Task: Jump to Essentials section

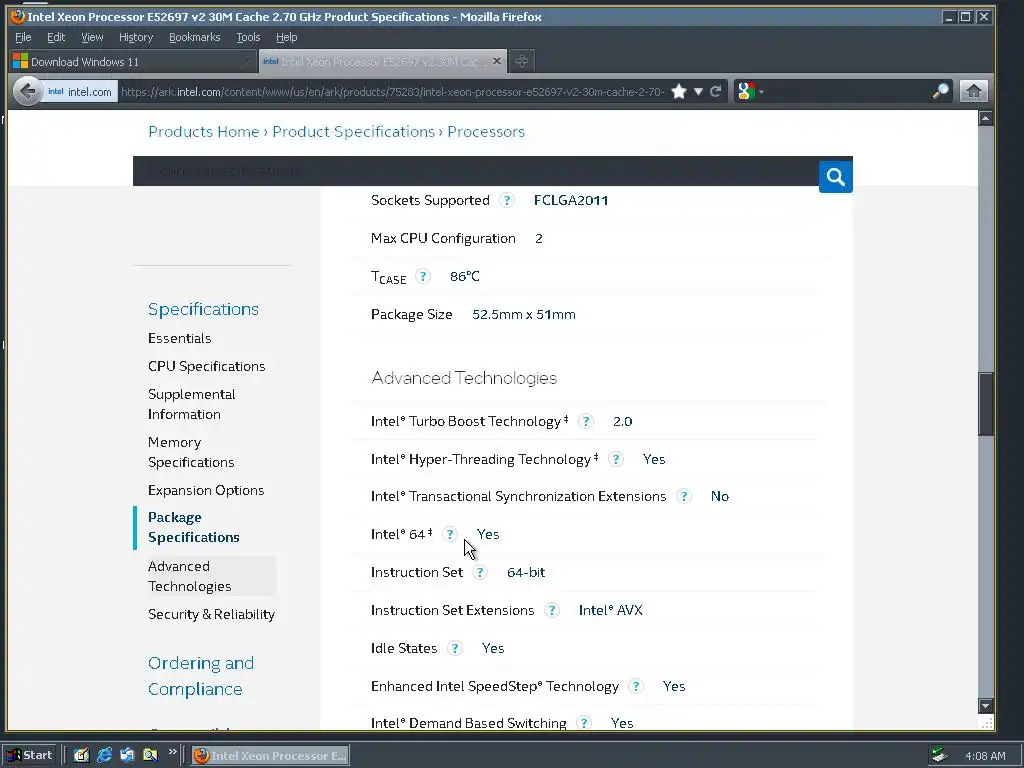Action: [x=180, y=338]
